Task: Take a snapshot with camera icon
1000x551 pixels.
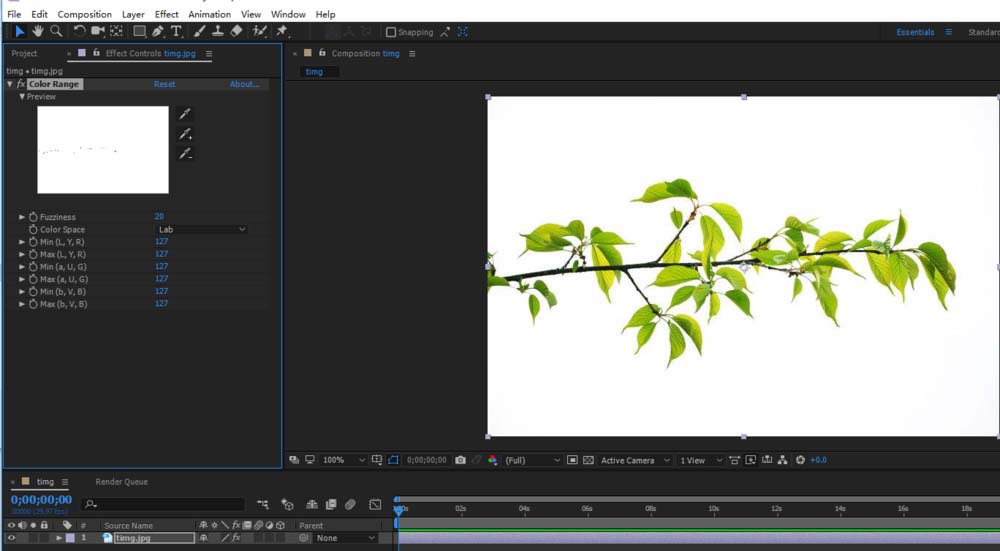Action: click(x=460, y=460)
